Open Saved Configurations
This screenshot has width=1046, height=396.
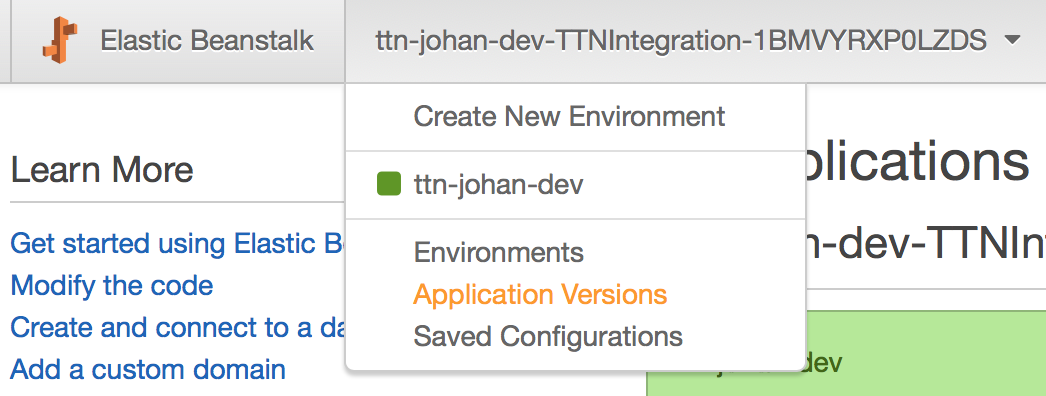(x=548, y=336)
